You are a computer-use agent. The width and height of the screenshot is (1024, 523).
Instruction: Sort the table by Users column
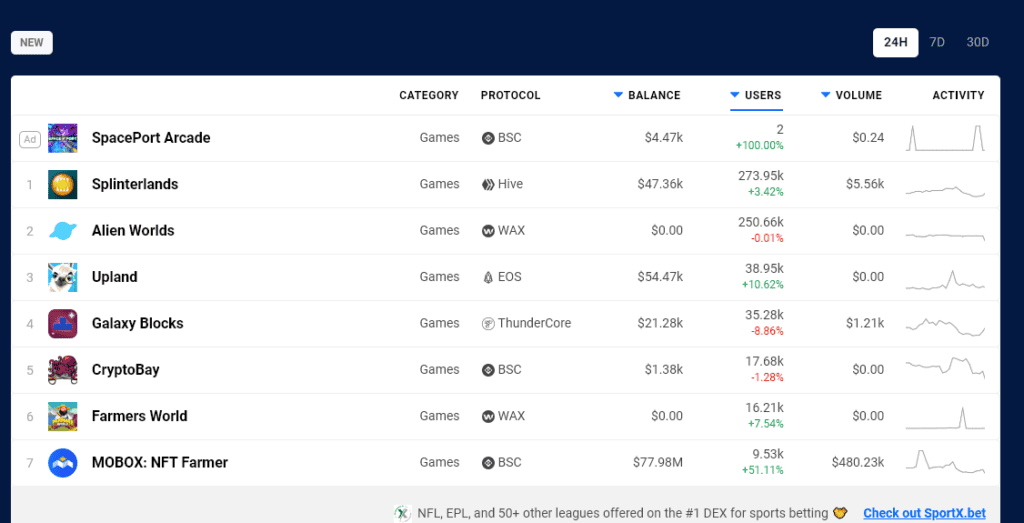756,95
